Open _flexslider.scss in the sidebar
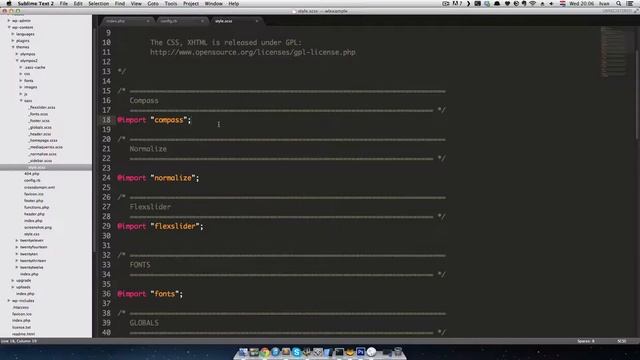 click(x=42, y=107)
